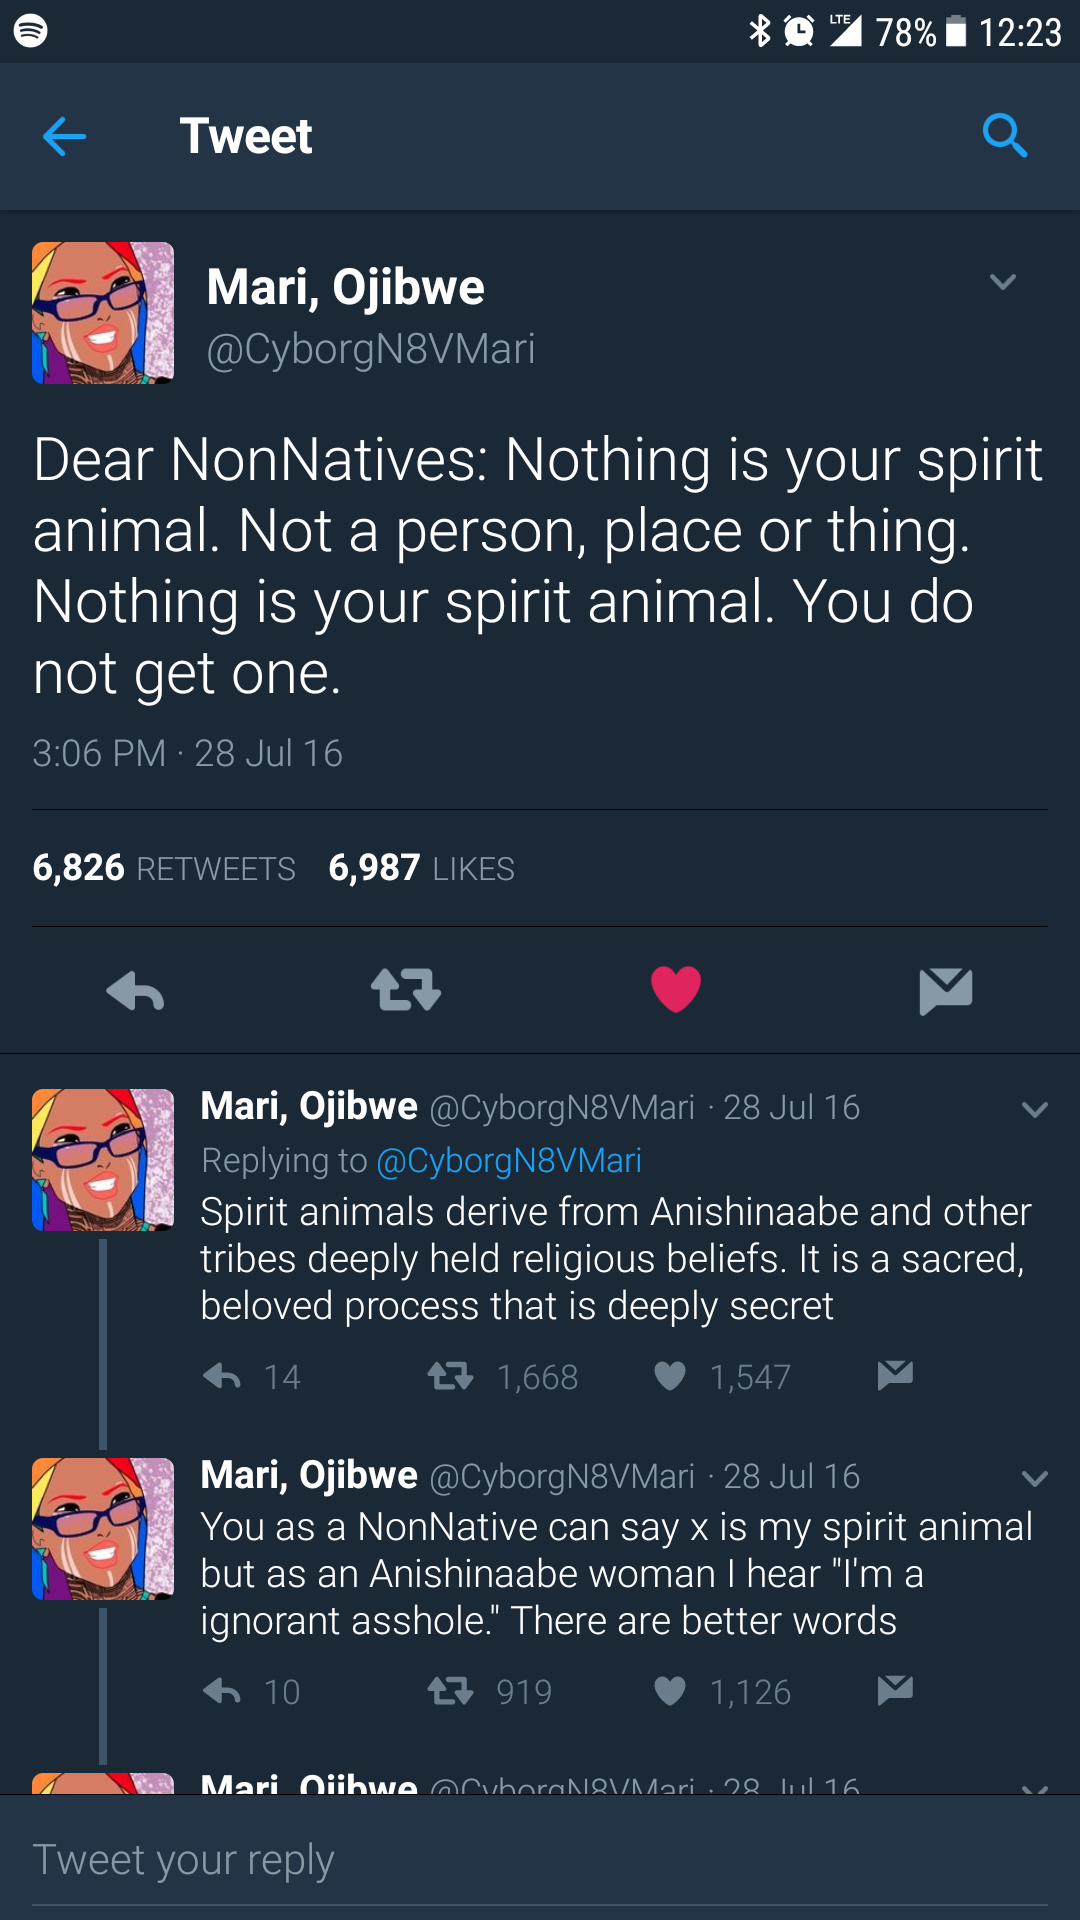Tap the 'Tweet your reply' field
Image resolution: width=1080 pixels, height=1920 pixels.
click(540, 1860)
